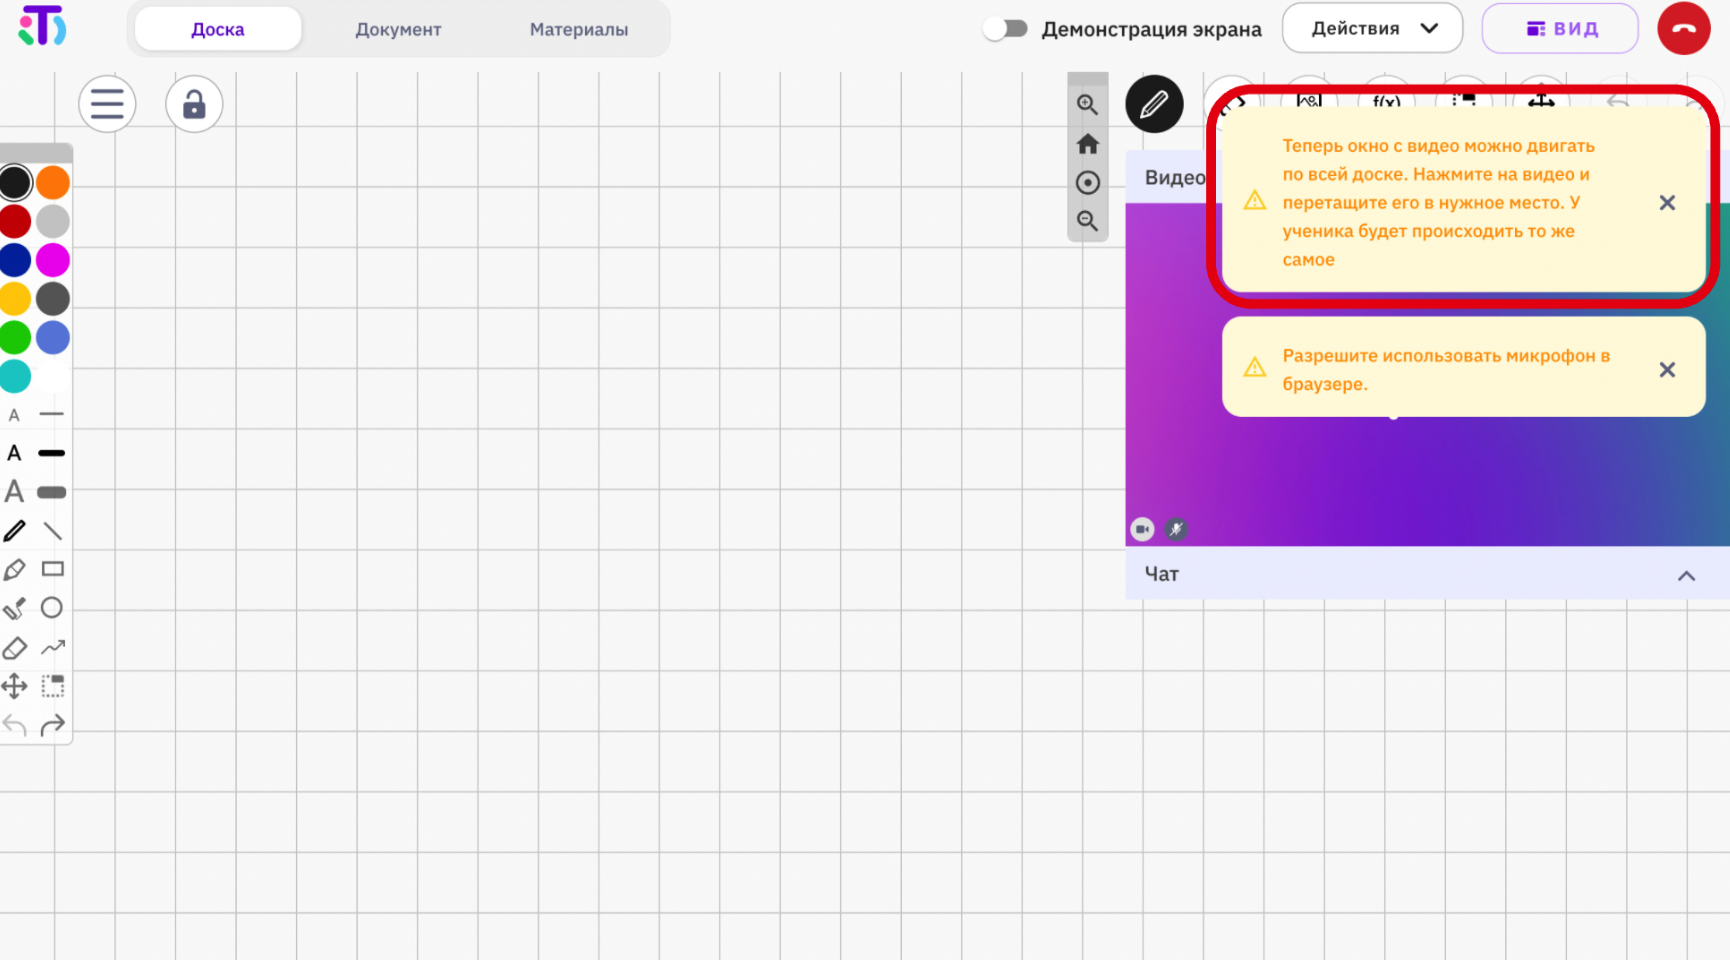Screen dimensions: 1730x960
Task: Click the ВИД button
Action: coord(1560,28)
